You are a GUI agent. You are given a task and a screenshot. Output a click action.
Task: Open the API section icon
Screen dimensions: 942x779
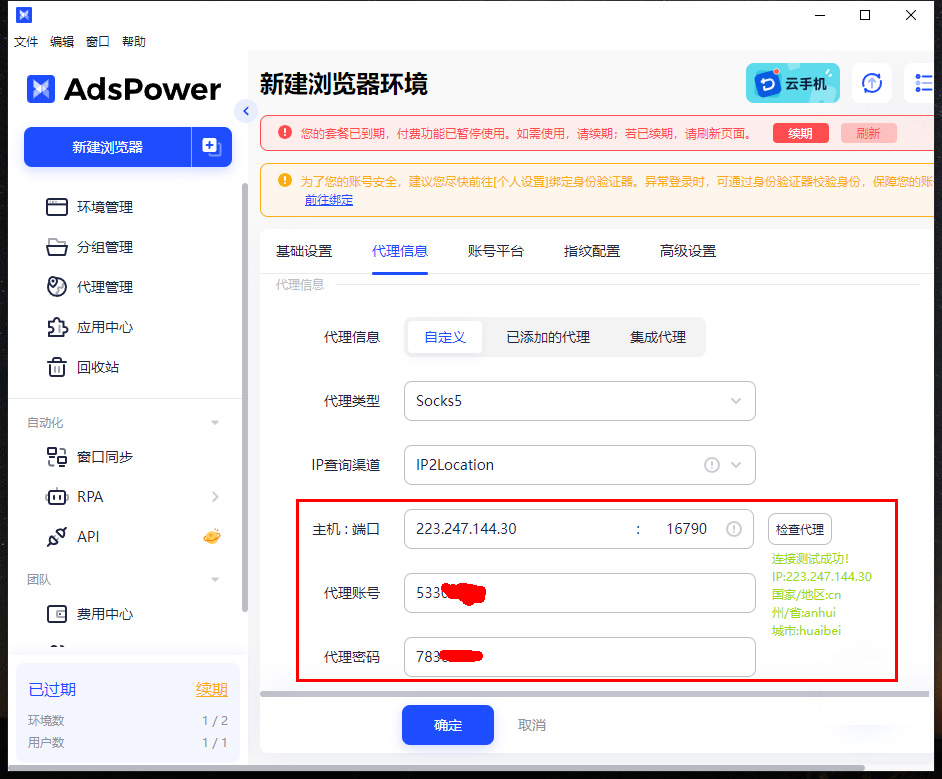tap(57, 537)
